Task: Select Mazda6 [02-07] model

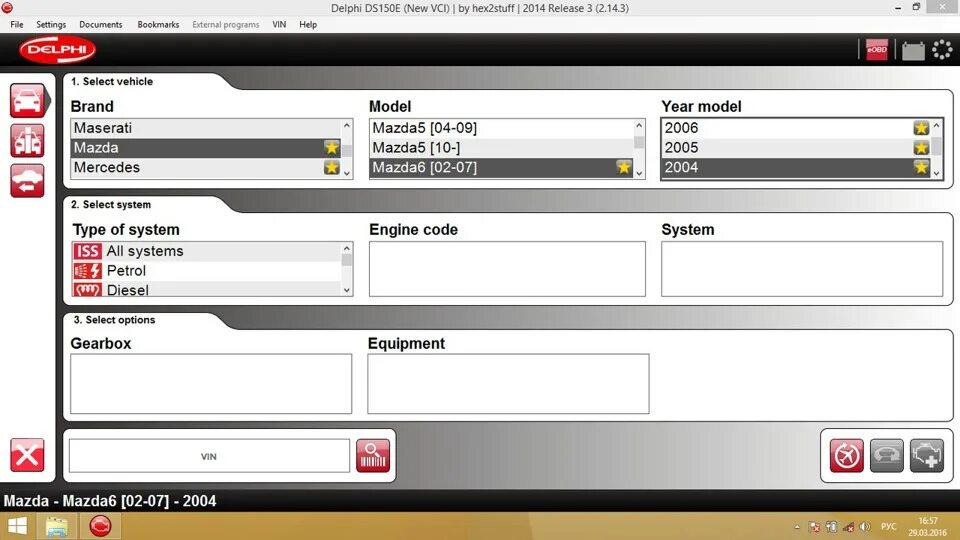Action: click(x=501, y=167)
